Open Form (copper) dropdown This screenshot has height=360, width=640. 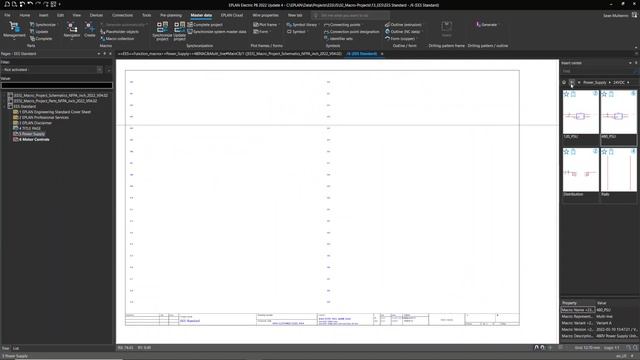click(x=400, y=38)
